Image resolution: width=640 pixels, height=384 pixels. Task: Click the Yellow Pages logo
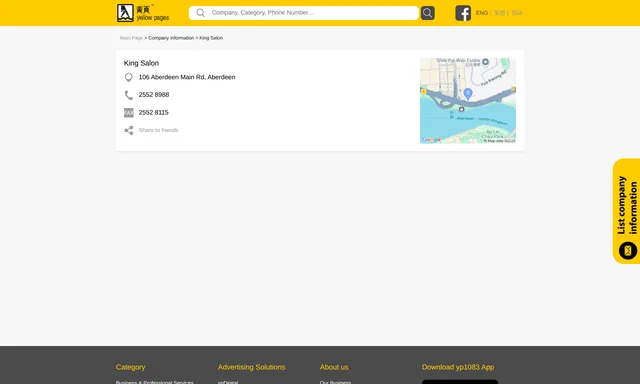pos(143,13)
